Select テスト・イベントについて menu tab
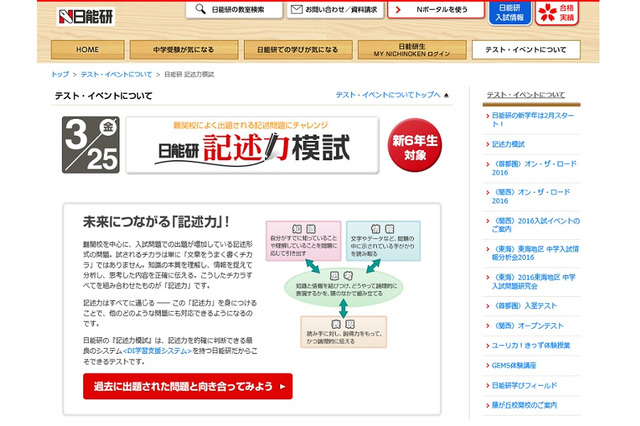Image resolution: width=640 pixels, height=426 pixels. [x=526, y=50]
